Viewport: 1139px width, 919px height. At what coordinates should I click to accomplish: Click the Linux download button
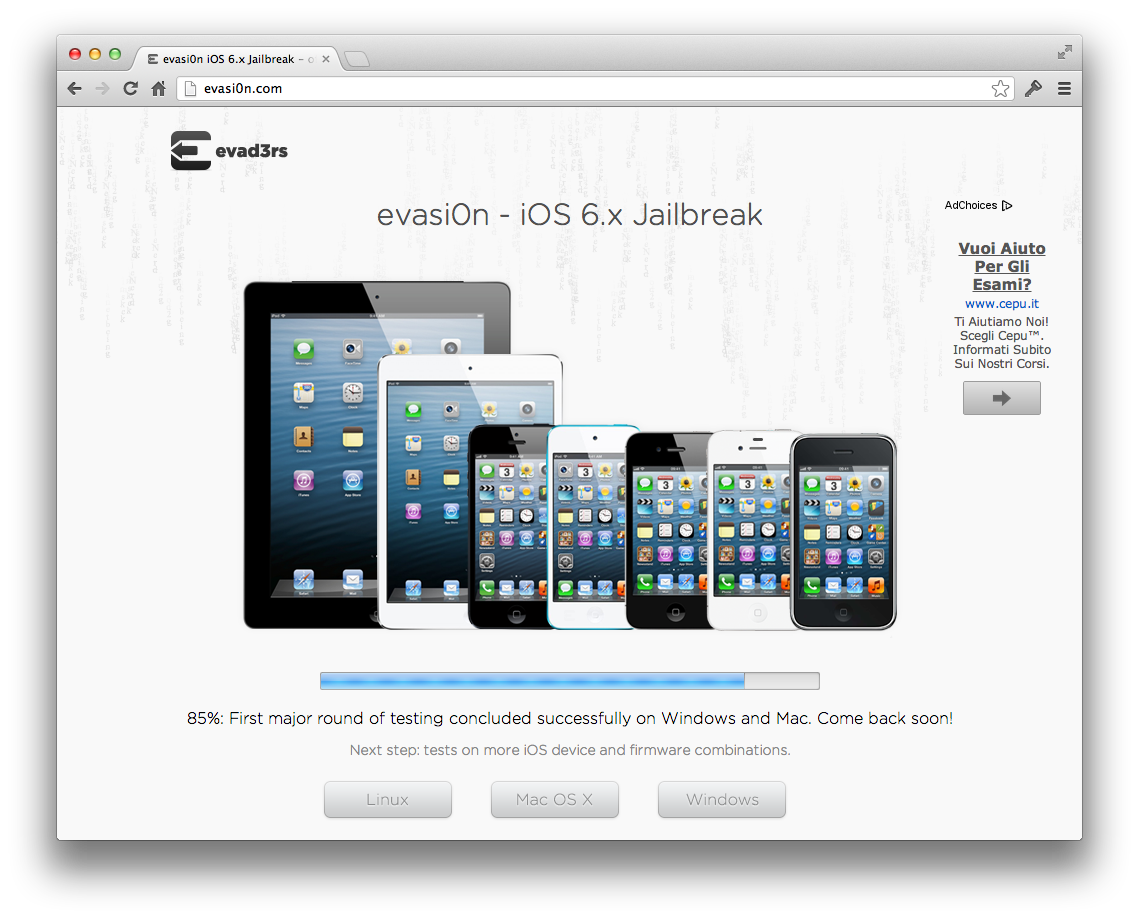(x=387, y=800)
